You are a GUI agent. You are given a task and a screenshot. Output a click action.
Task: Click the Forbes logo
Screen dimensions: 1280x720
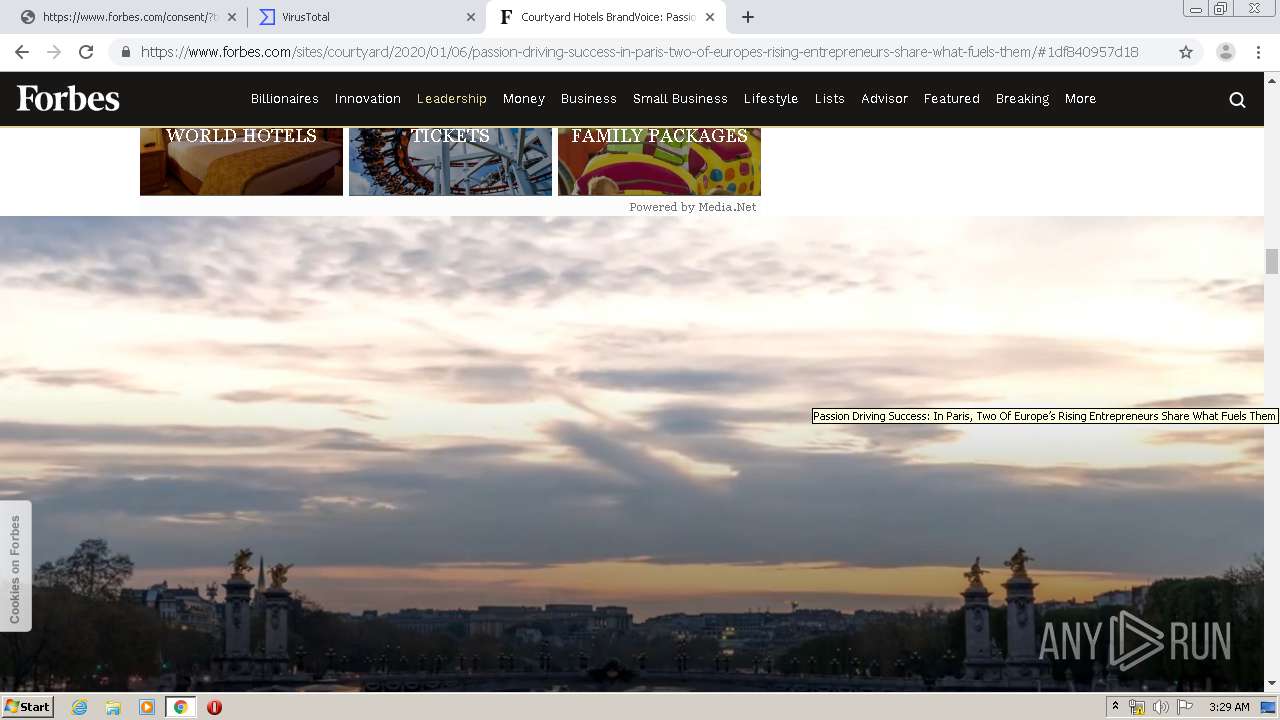point(68,98)
